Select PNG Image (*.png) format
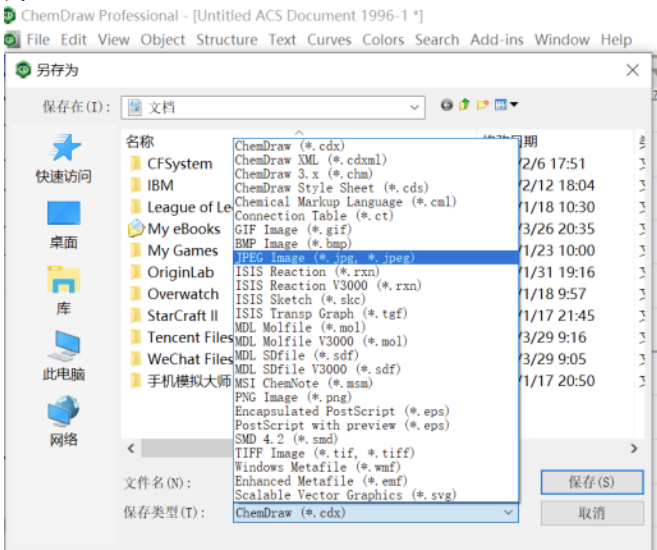The image size is (657, 550). [x=375, y=397]
